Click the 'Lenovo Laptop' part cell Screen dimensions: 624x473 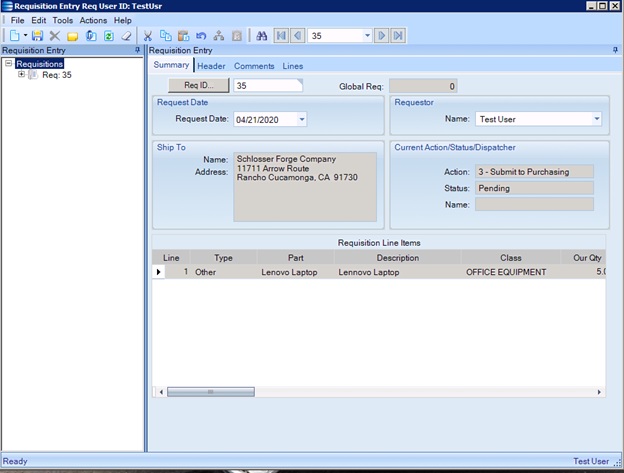coord(296,272)
